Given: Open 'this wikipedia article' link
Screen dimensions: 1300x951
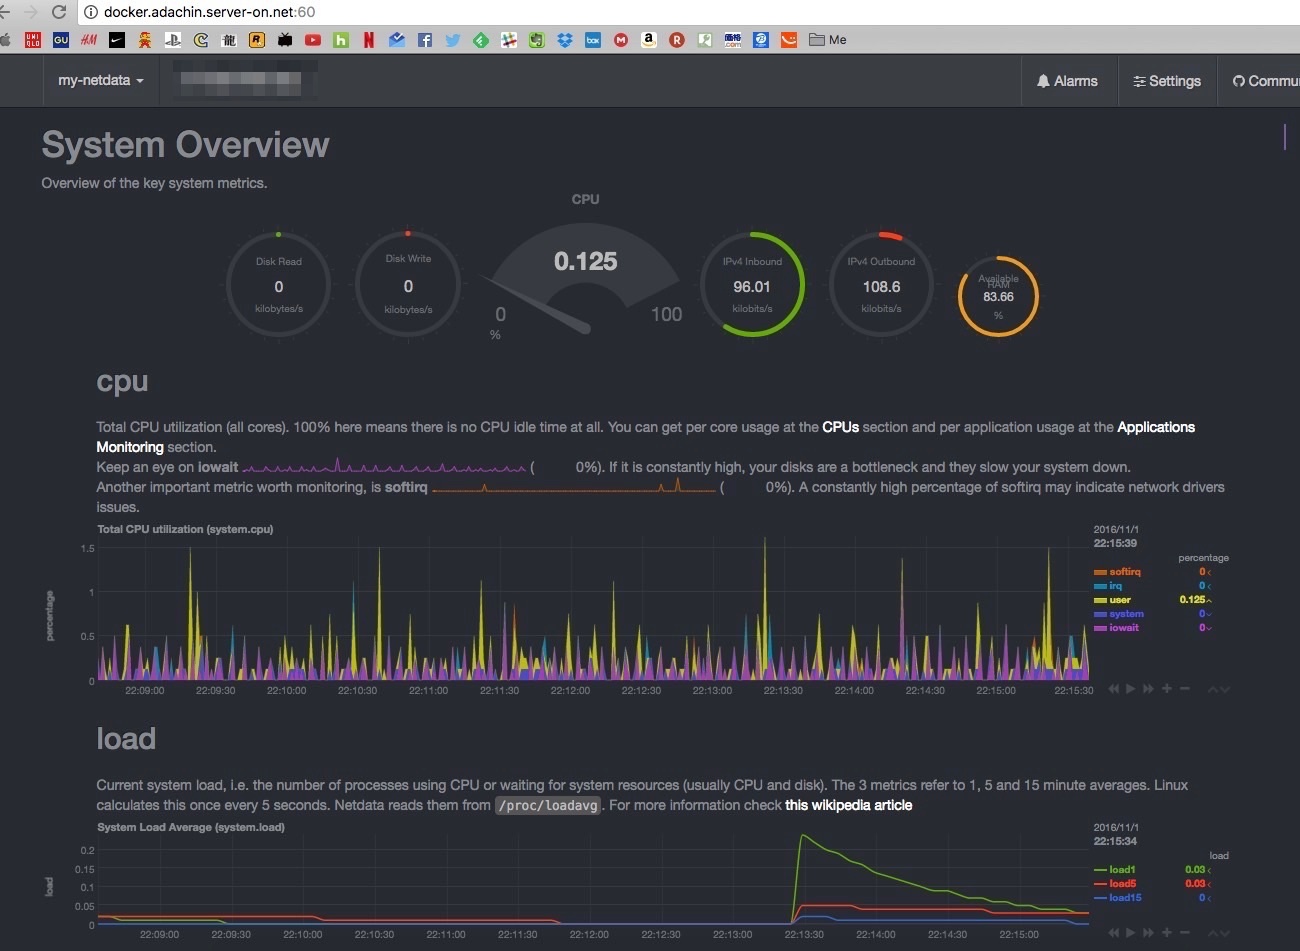Looking at the screenshot, I should point(848,805).
